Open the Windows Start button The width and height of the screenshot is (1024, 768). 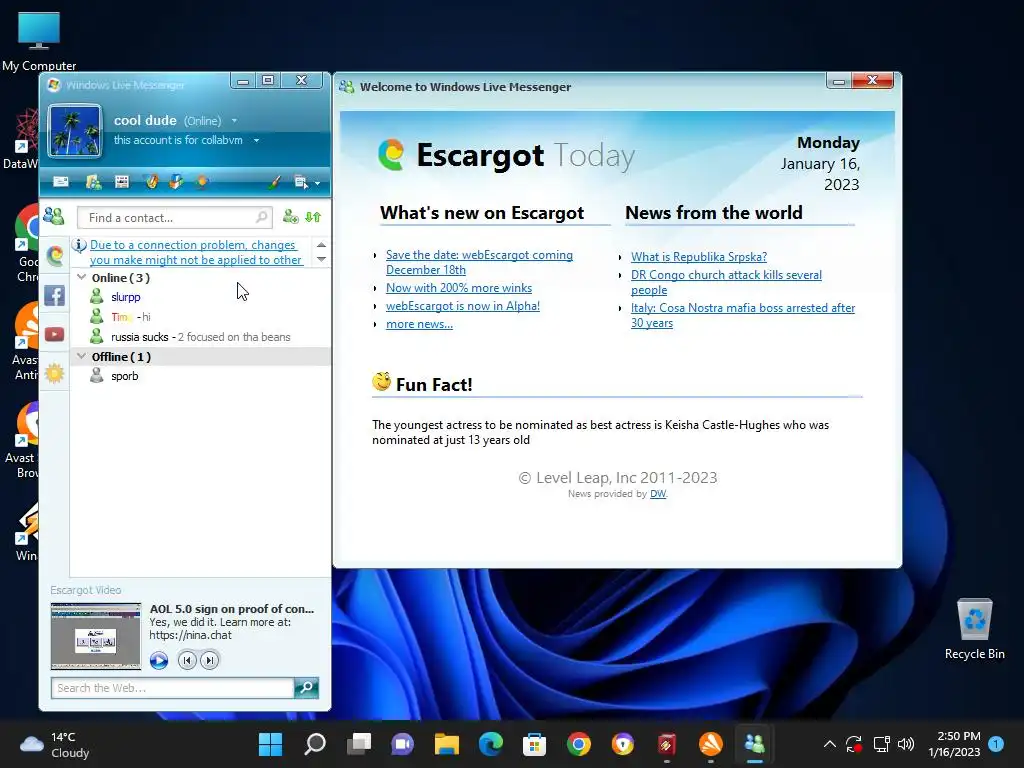point(270,744)
